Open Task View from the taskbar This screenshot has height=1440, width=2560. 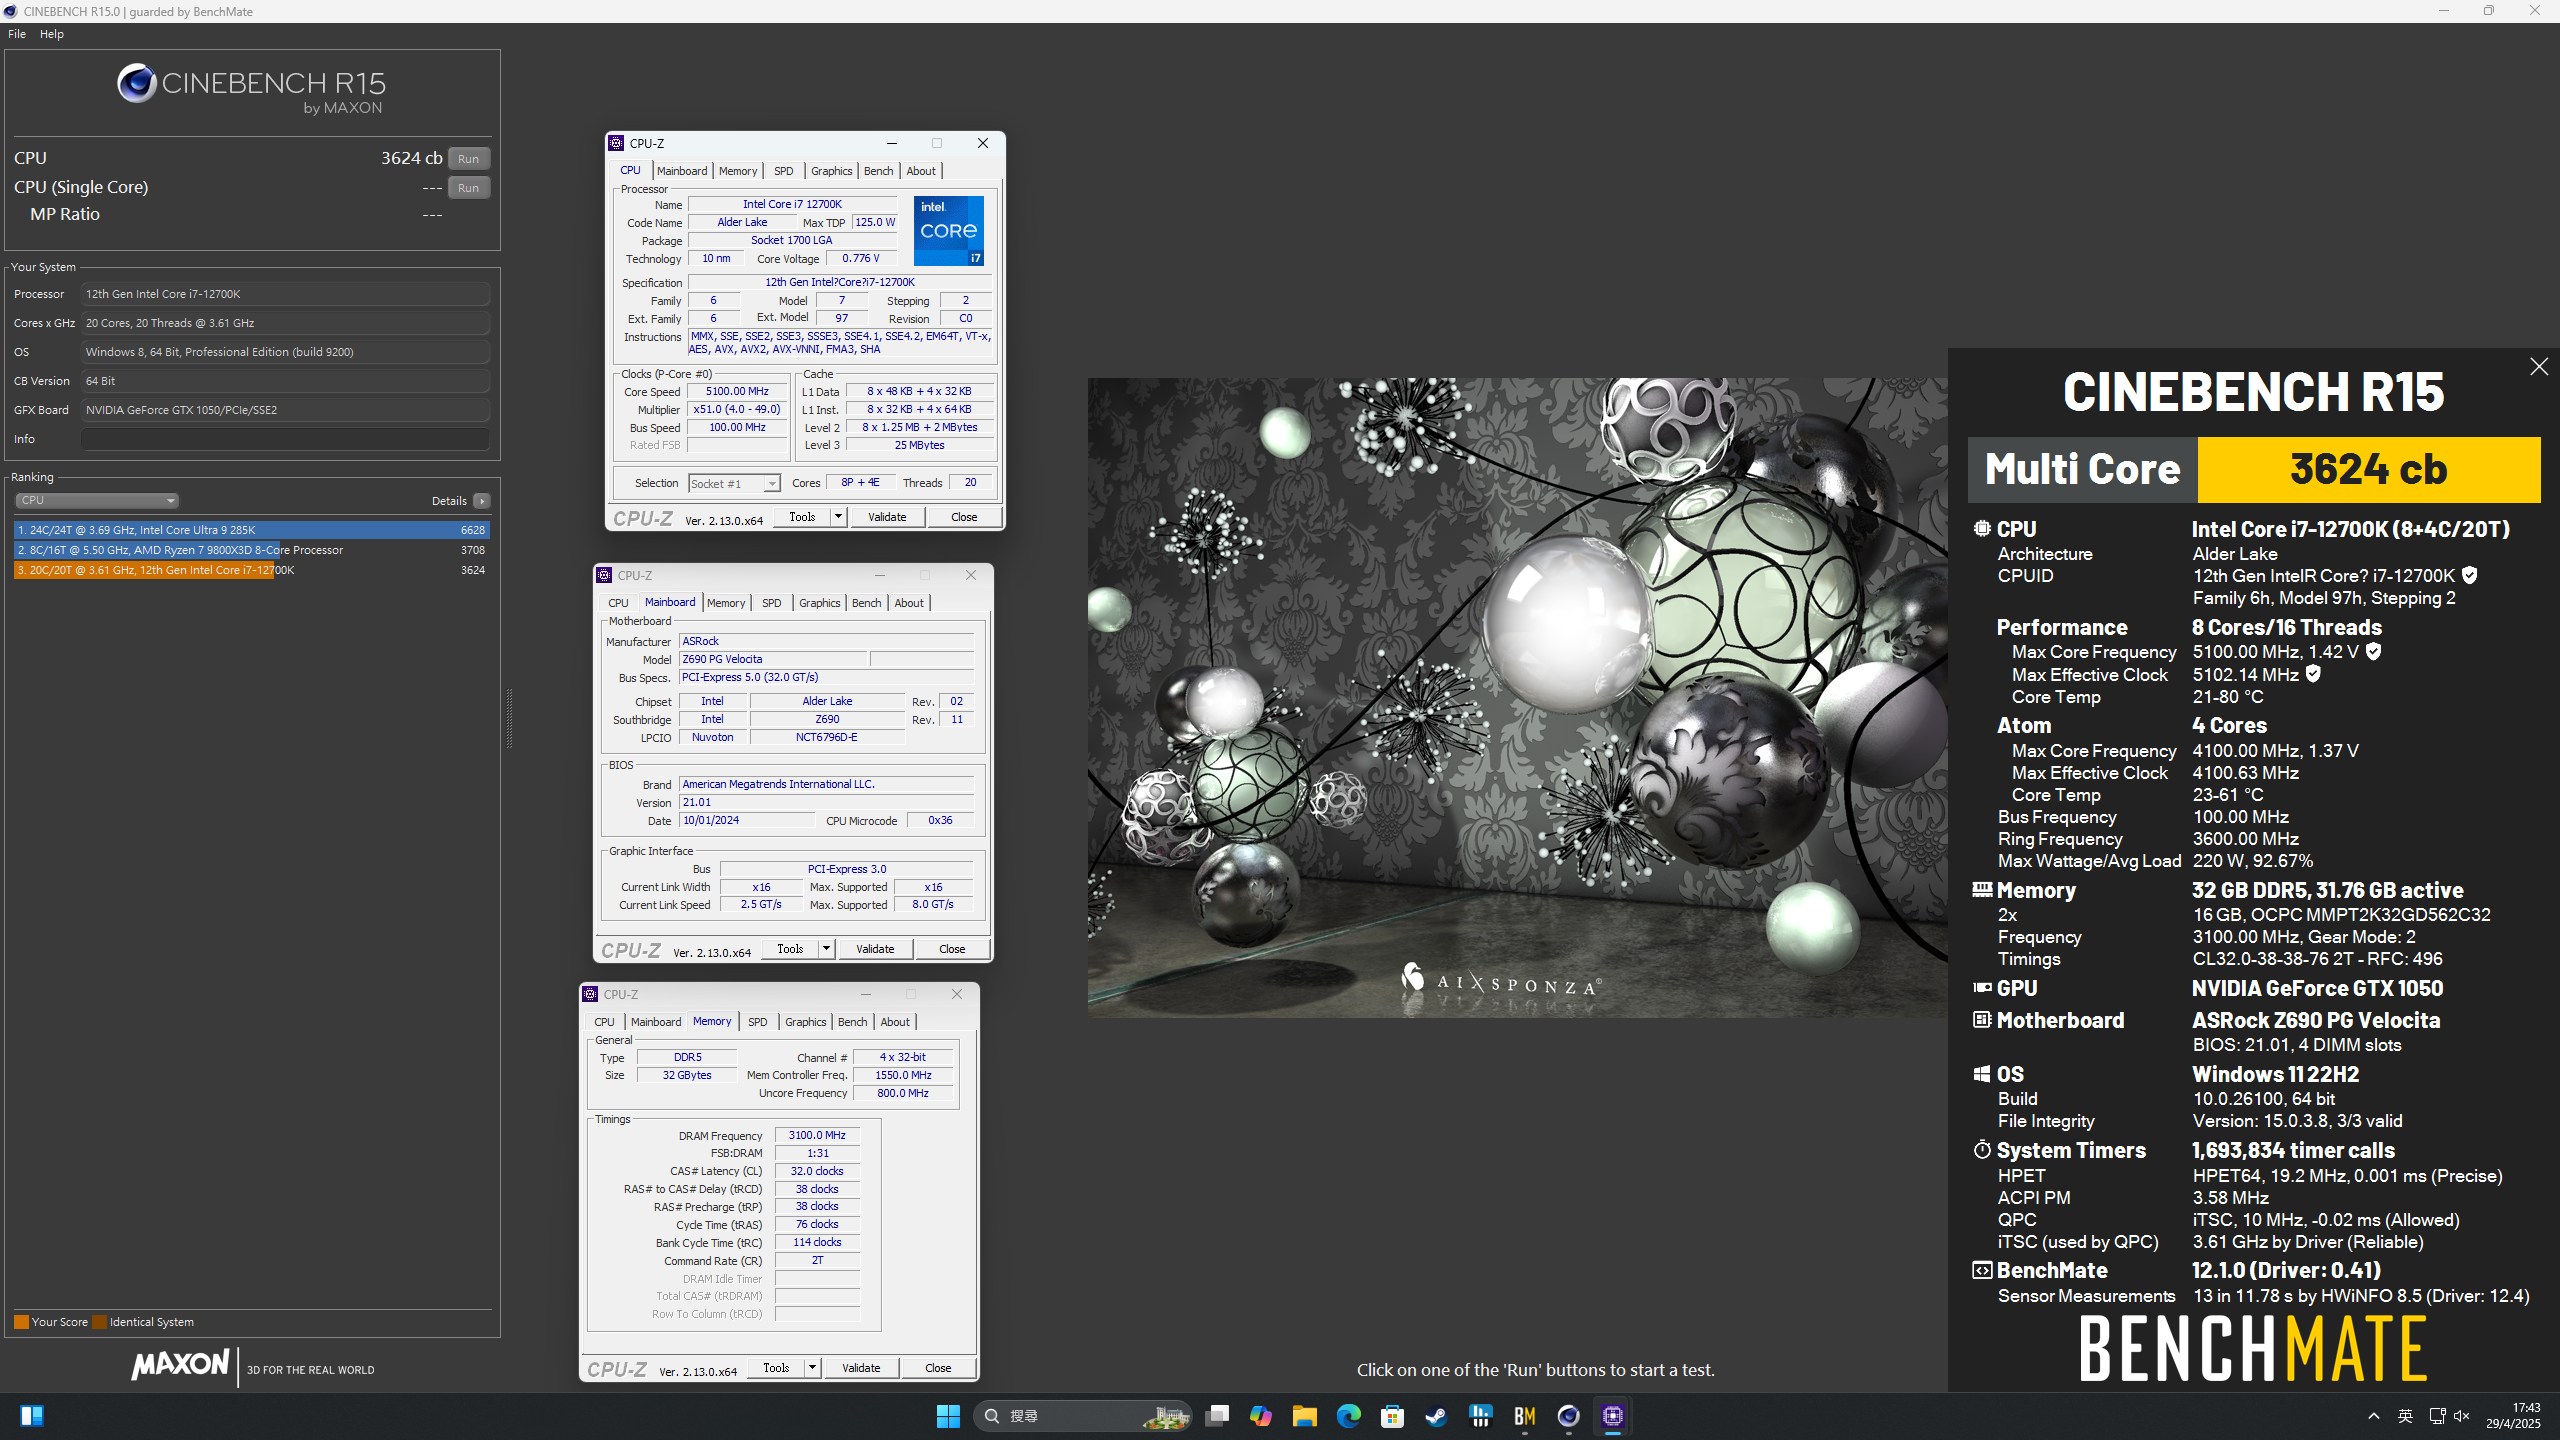point(1217,1416)
